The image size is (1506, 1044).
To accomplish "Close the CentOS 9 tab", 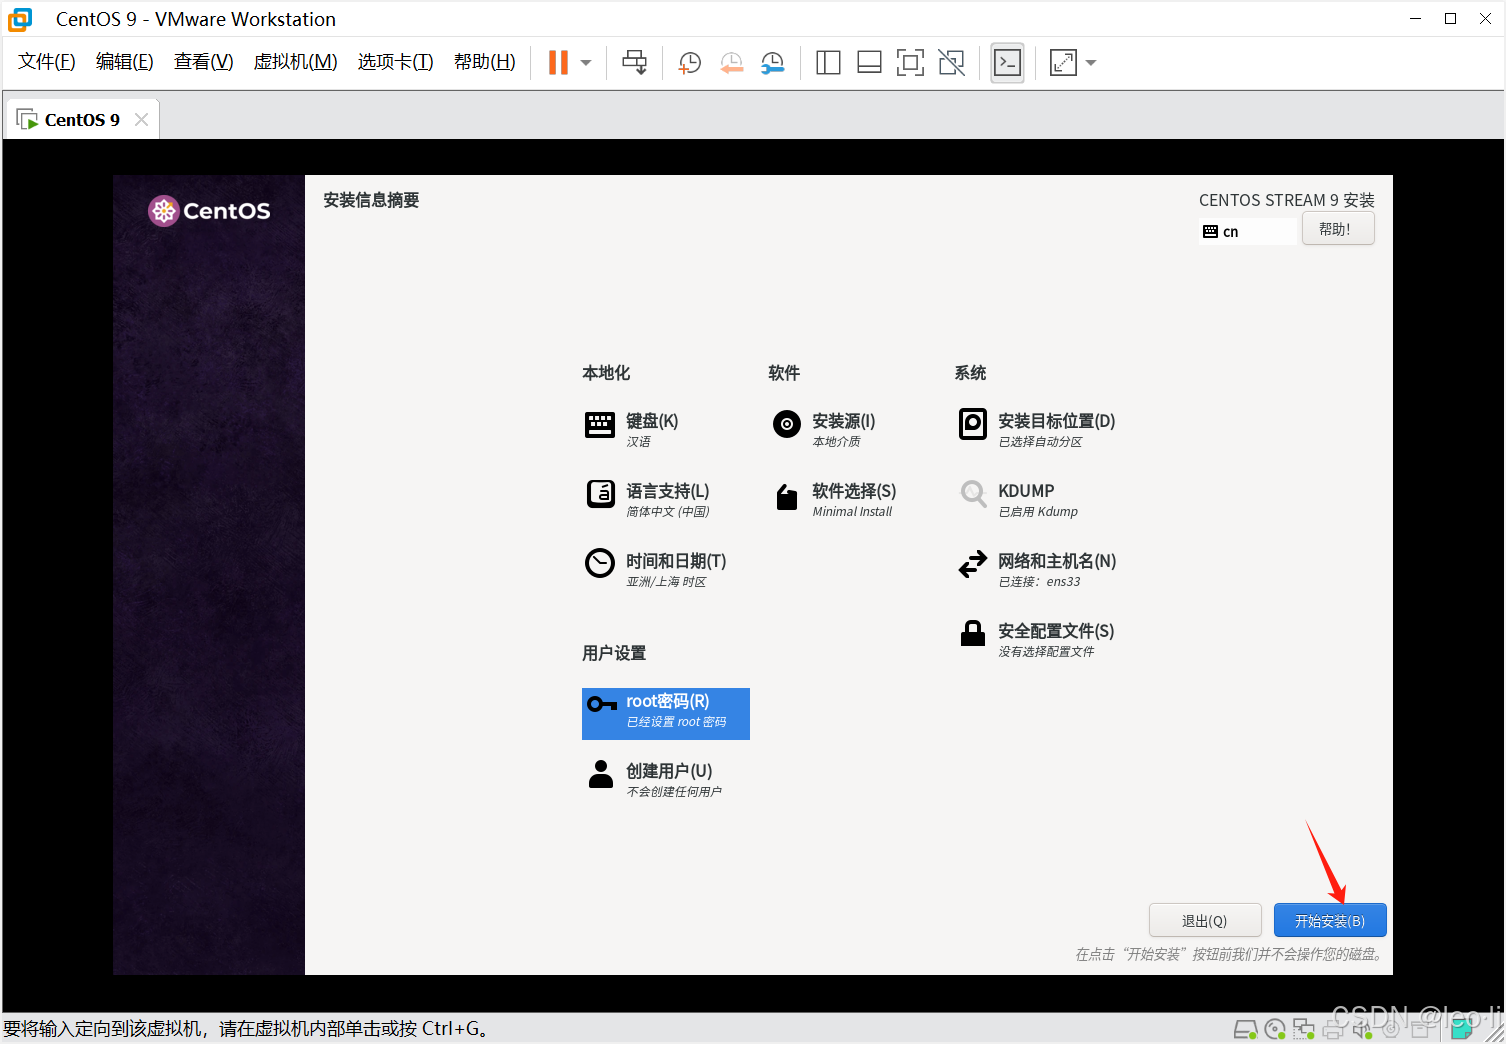I will click(141, 120).
